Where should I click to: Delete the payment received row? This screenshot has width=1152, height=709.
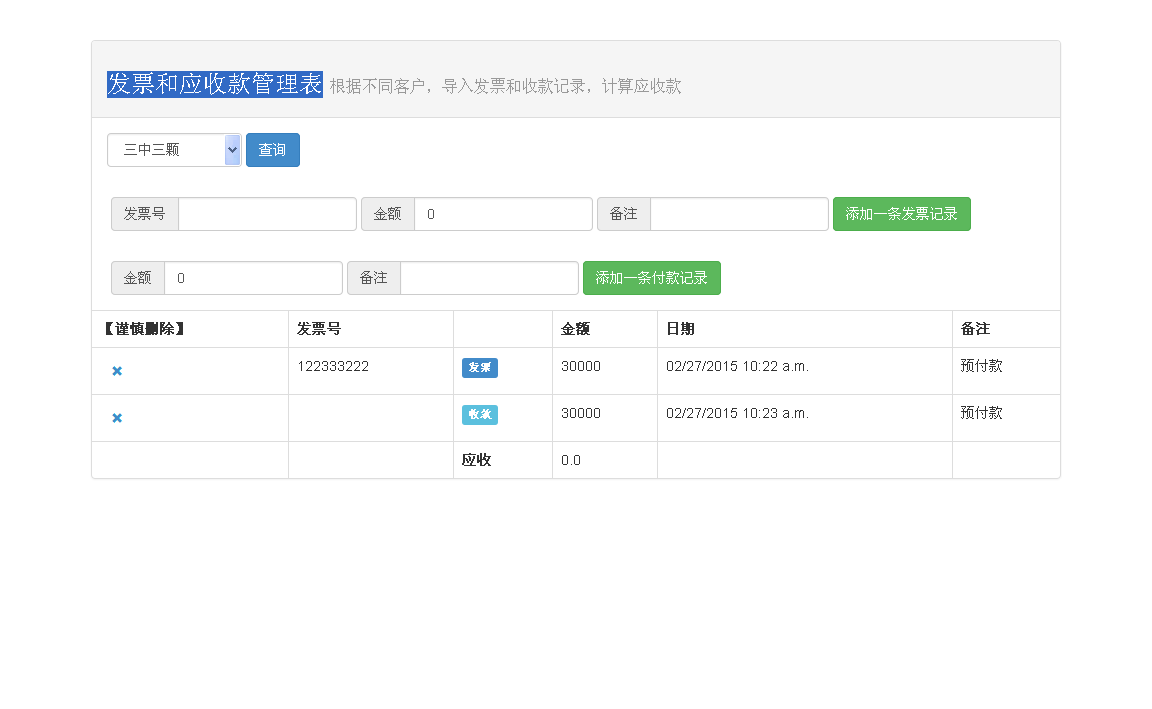pyautogui.click(x=117, y=418)
